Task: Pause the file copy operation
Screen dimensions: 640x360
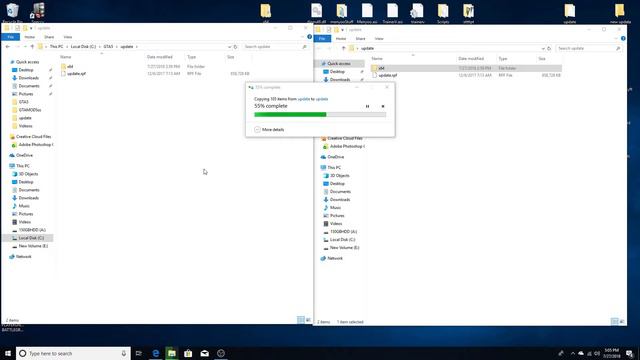Action: pyautogui.click(x=367, y=106)
